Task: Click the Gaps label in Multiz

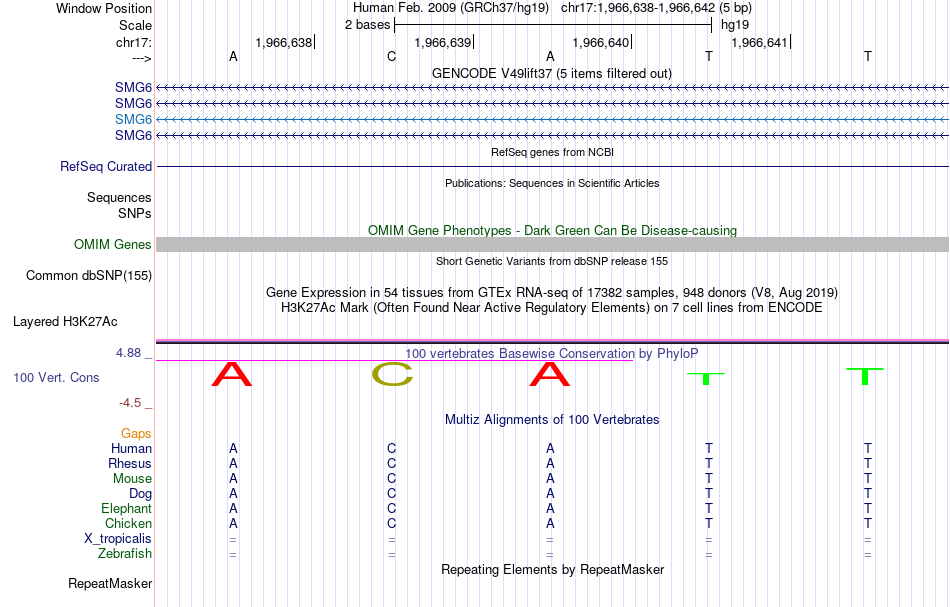Action: click(136, 433)
